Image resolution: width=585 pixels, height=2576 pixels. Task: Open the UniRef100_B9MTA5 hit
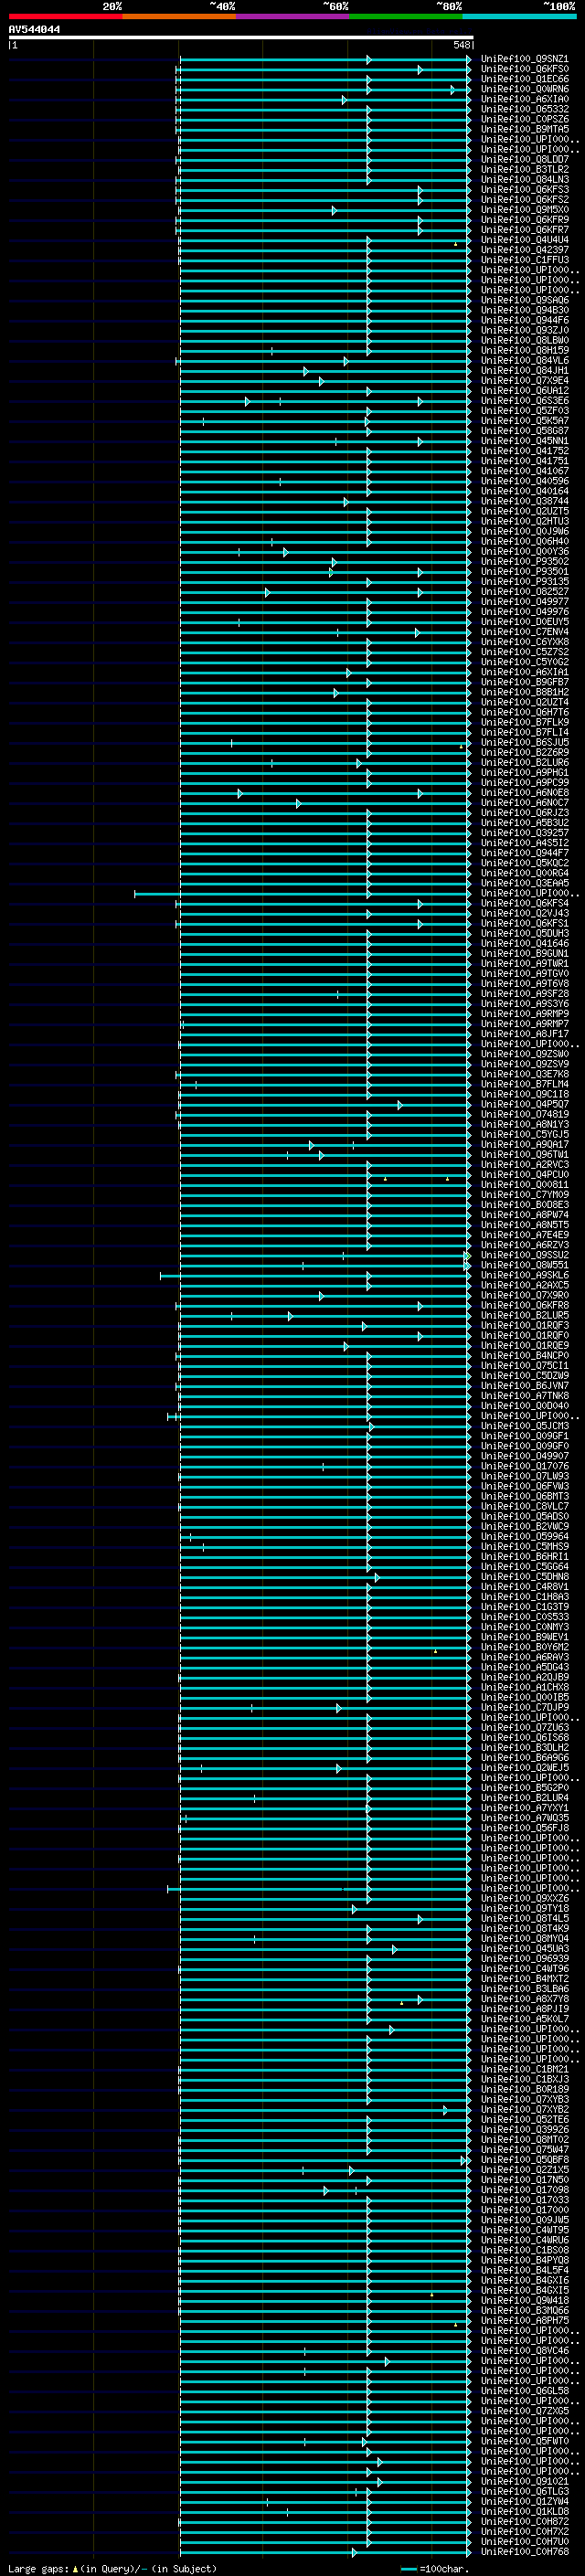click(x=524, y=129)
